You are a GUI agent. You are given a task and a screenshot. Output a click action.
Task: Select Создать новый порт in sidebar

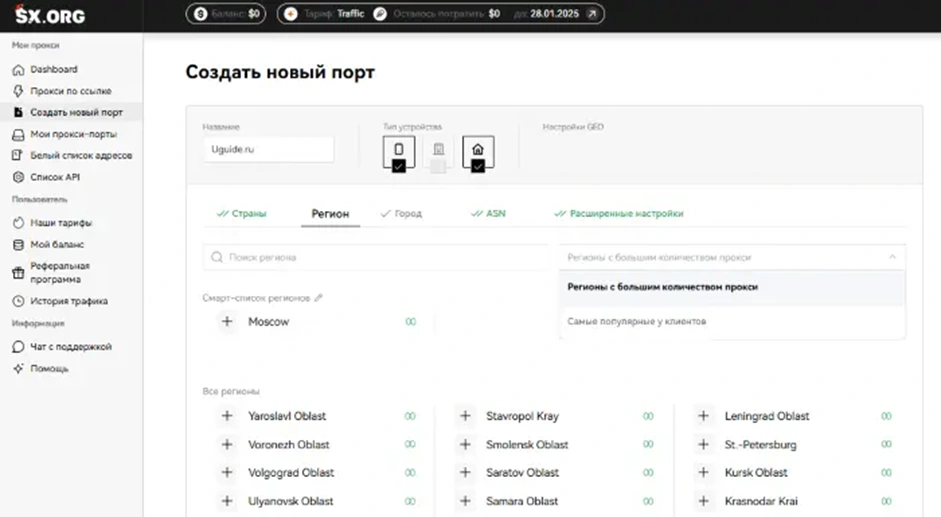point(71,112)
